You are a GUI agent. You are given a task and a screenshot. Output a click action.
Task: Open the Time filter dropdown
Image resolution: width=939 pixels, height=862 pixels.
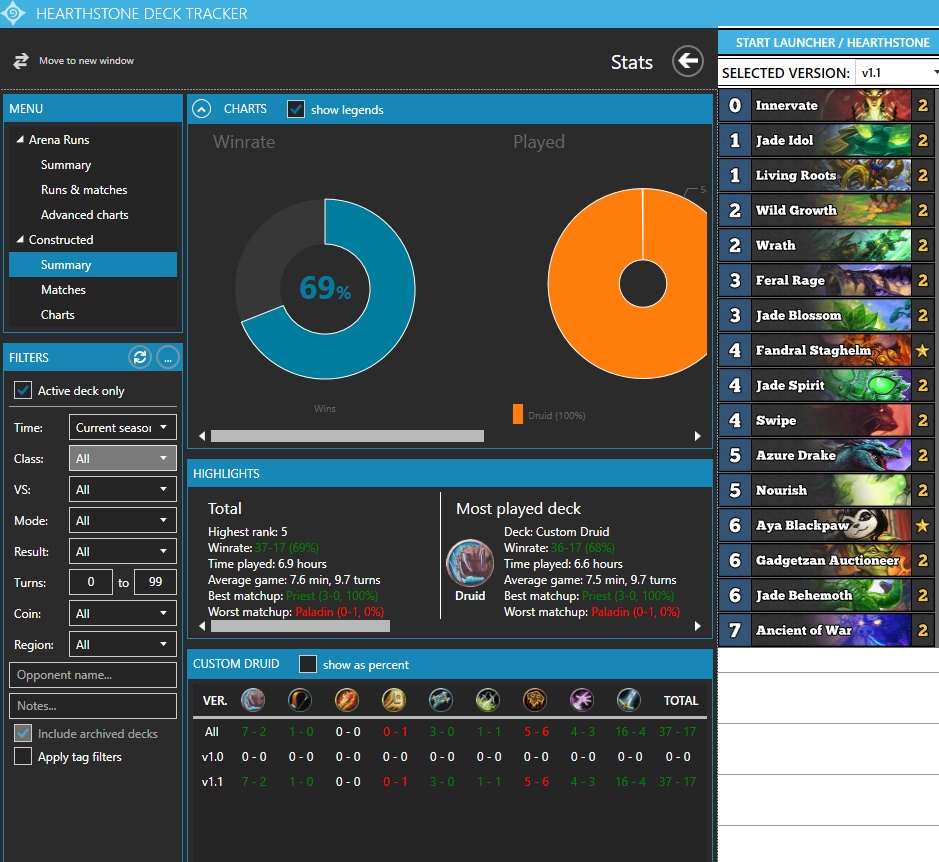[123, 428]
